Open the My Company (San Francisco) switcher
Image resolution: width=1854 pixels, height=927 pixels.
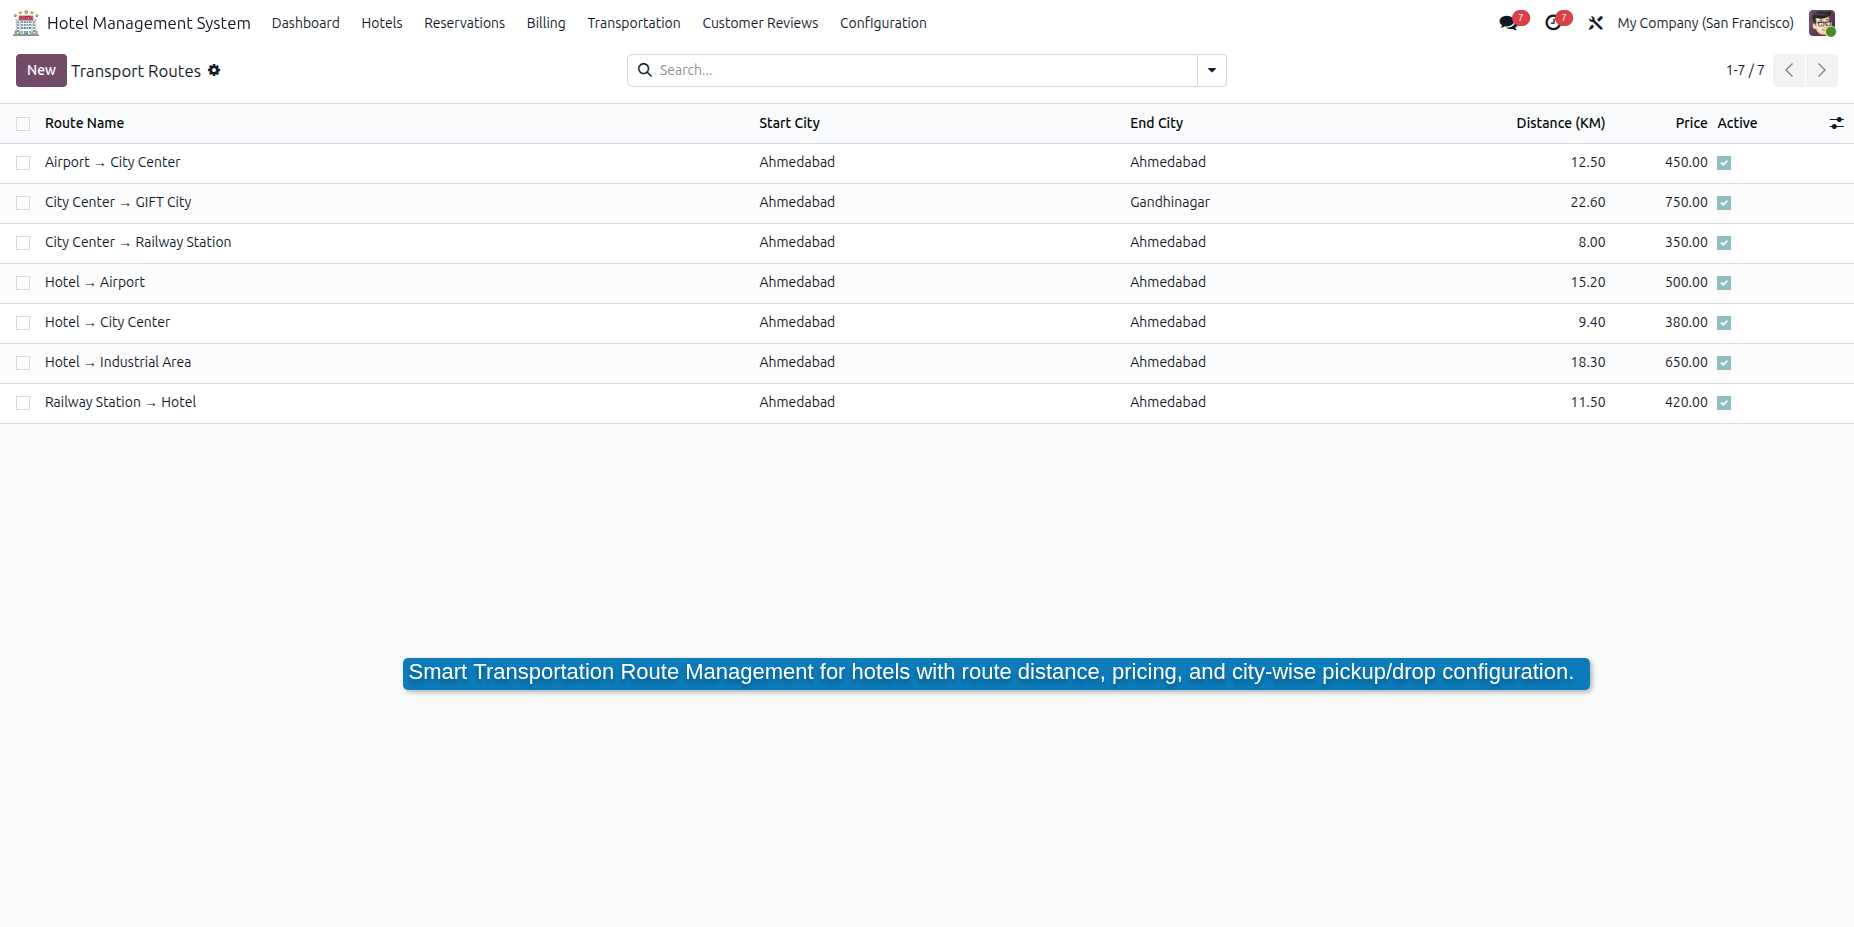1705,23
